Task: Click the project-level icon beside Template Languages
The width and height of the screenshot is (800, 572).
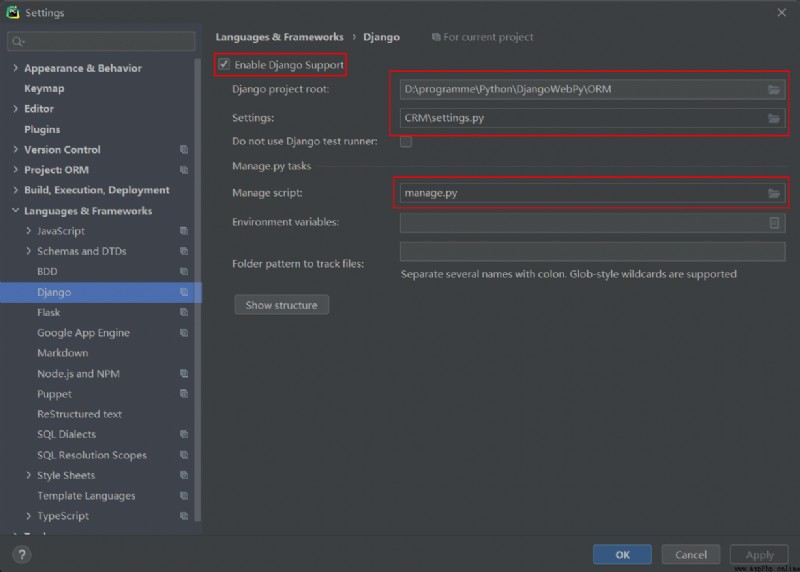Action: 184,495
